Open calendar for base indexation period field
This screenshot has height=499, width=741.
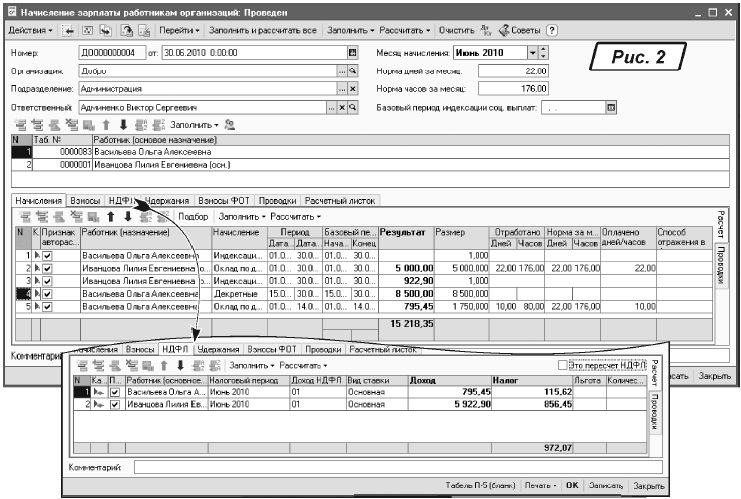click(x=611, y=106)
